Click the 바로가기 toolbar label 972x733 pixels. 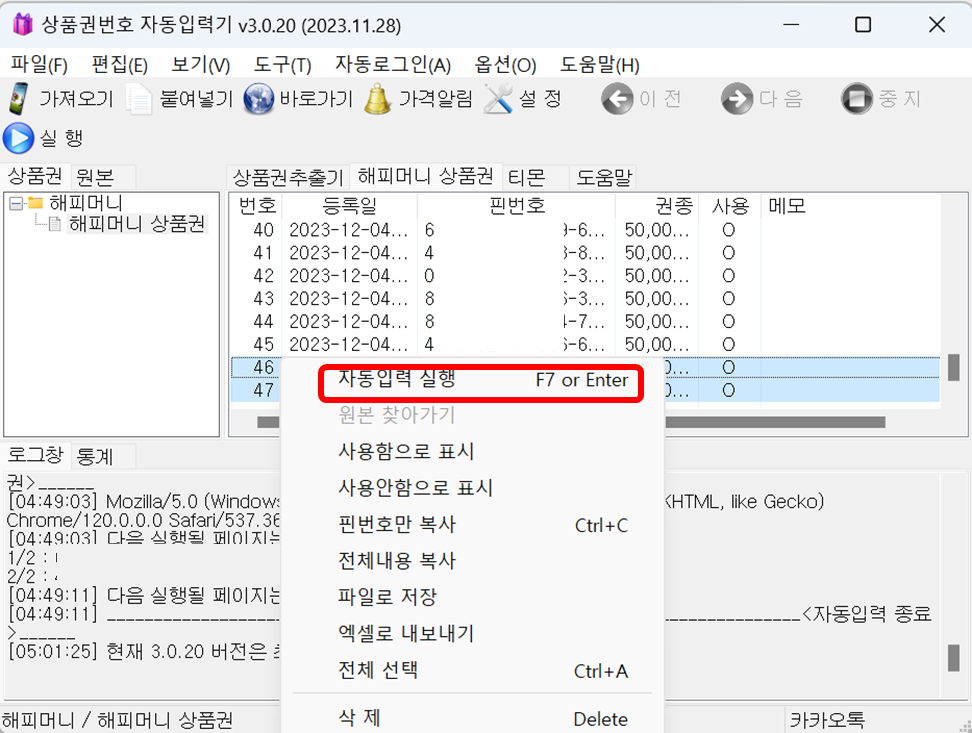click(316, 99)
